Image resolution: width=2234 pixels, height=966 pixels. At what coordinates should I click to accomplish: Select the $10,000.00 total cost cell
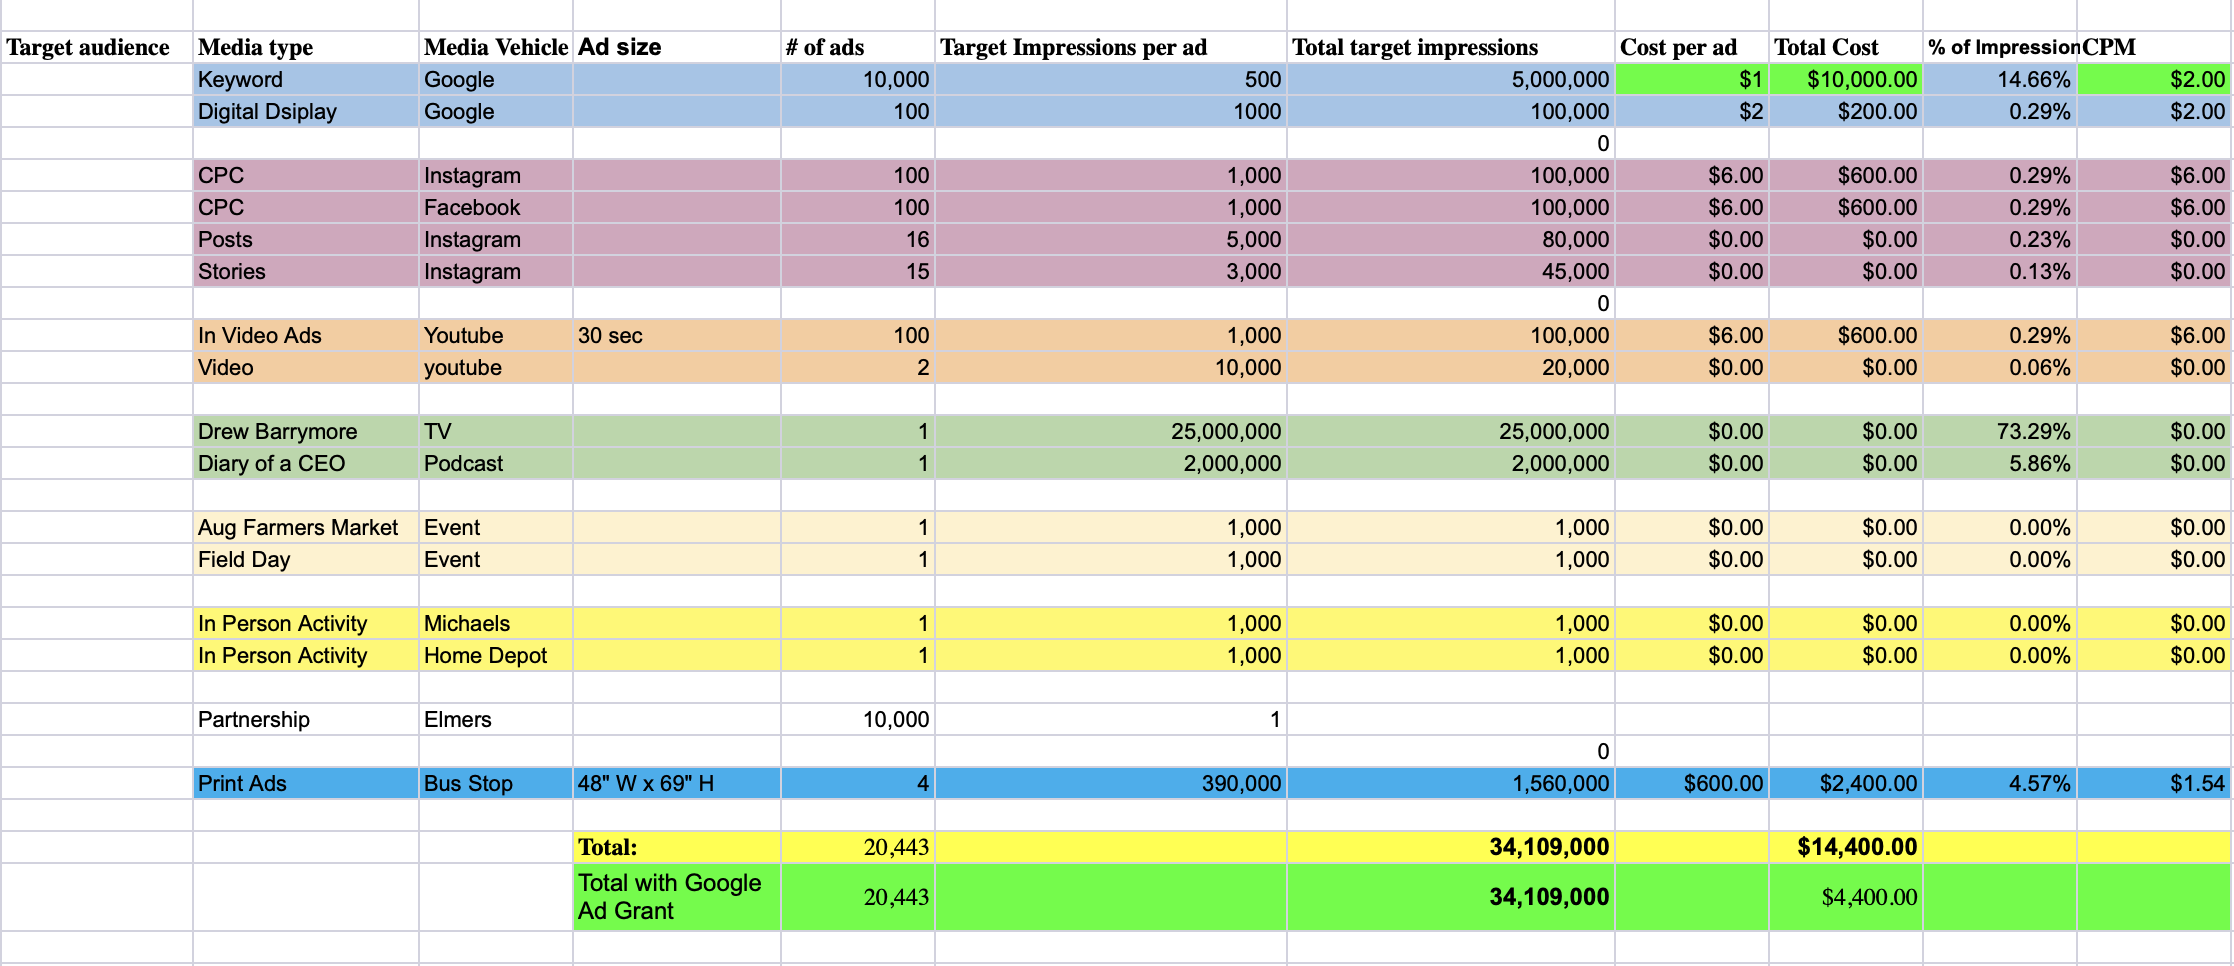point(1846,79)
